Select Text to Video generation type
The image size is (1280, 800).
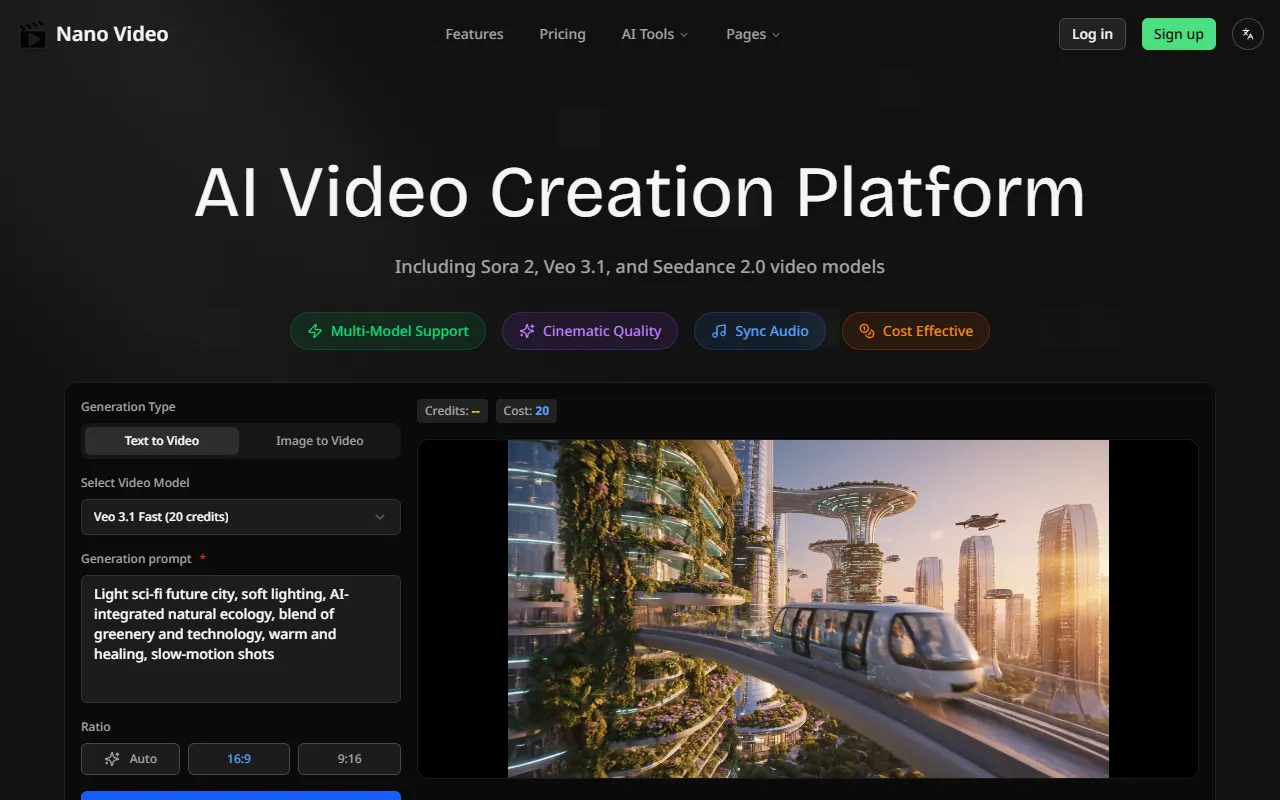pyautogui.click(x=162, y=441)
